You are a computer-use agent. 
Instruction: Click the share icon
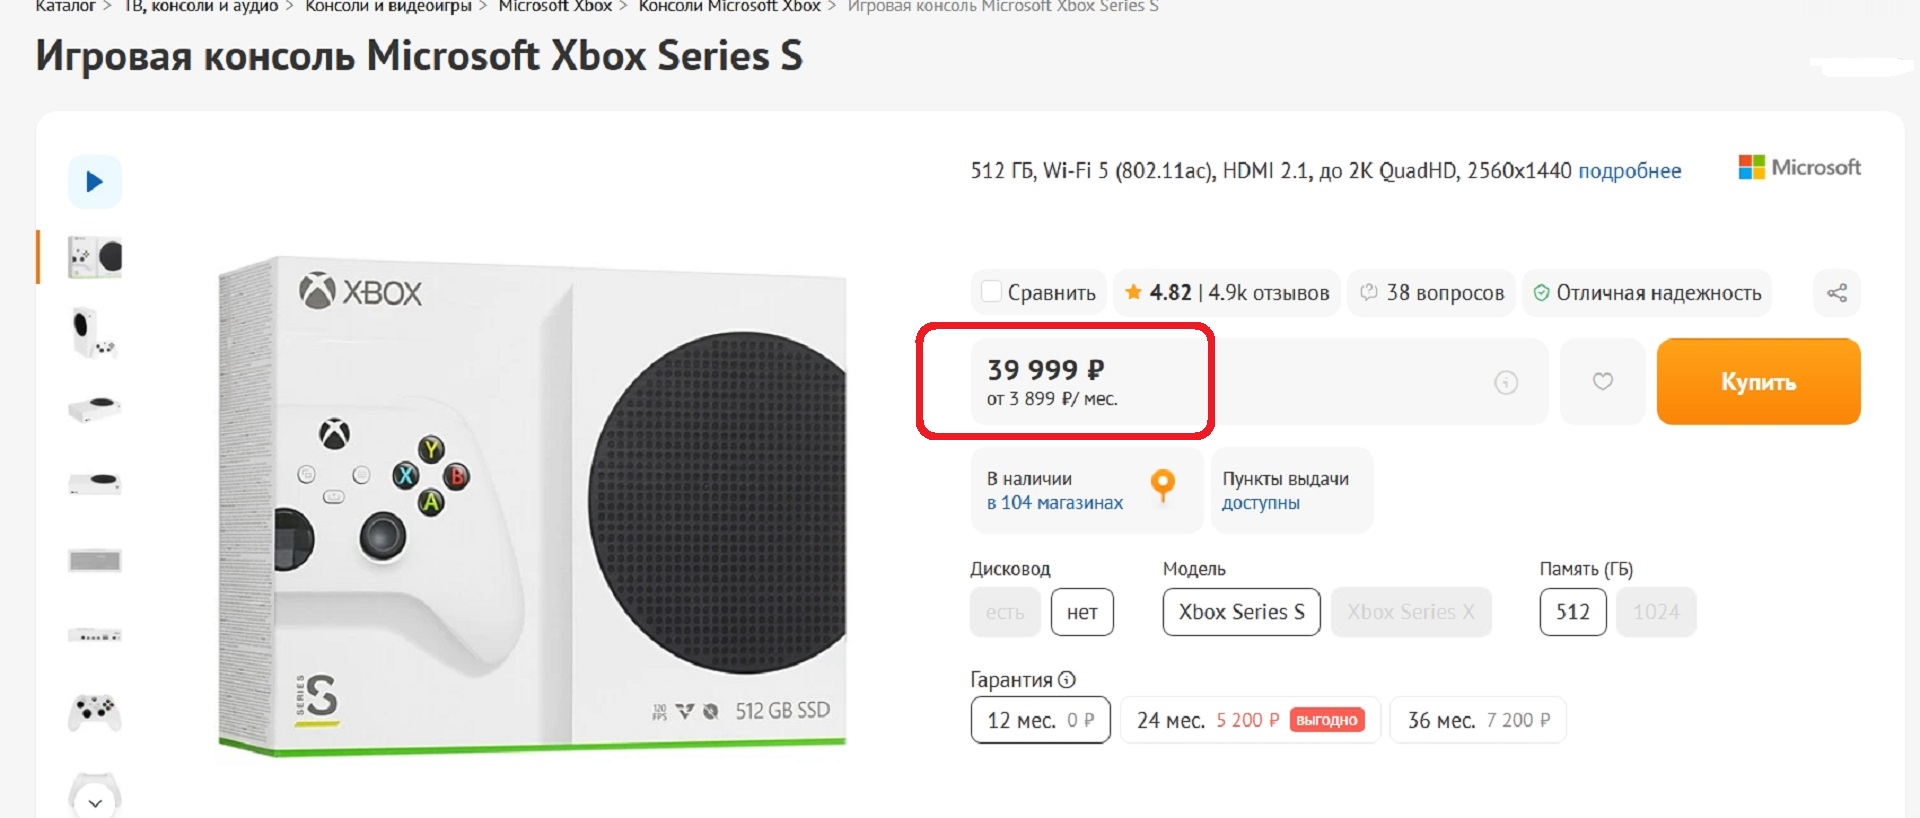(1836, 293)
